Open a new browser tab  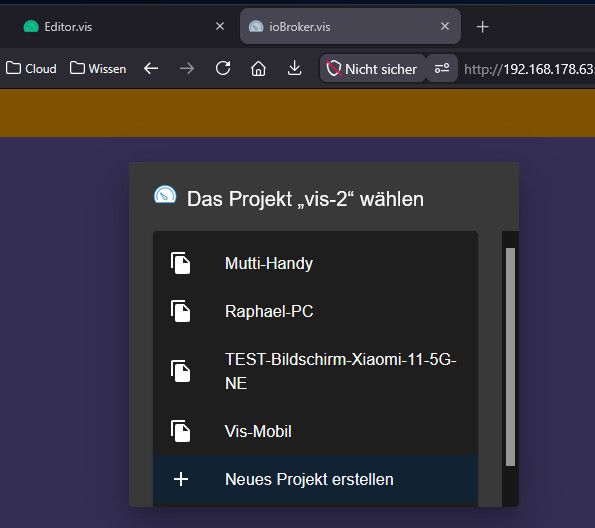click(482, 27)
